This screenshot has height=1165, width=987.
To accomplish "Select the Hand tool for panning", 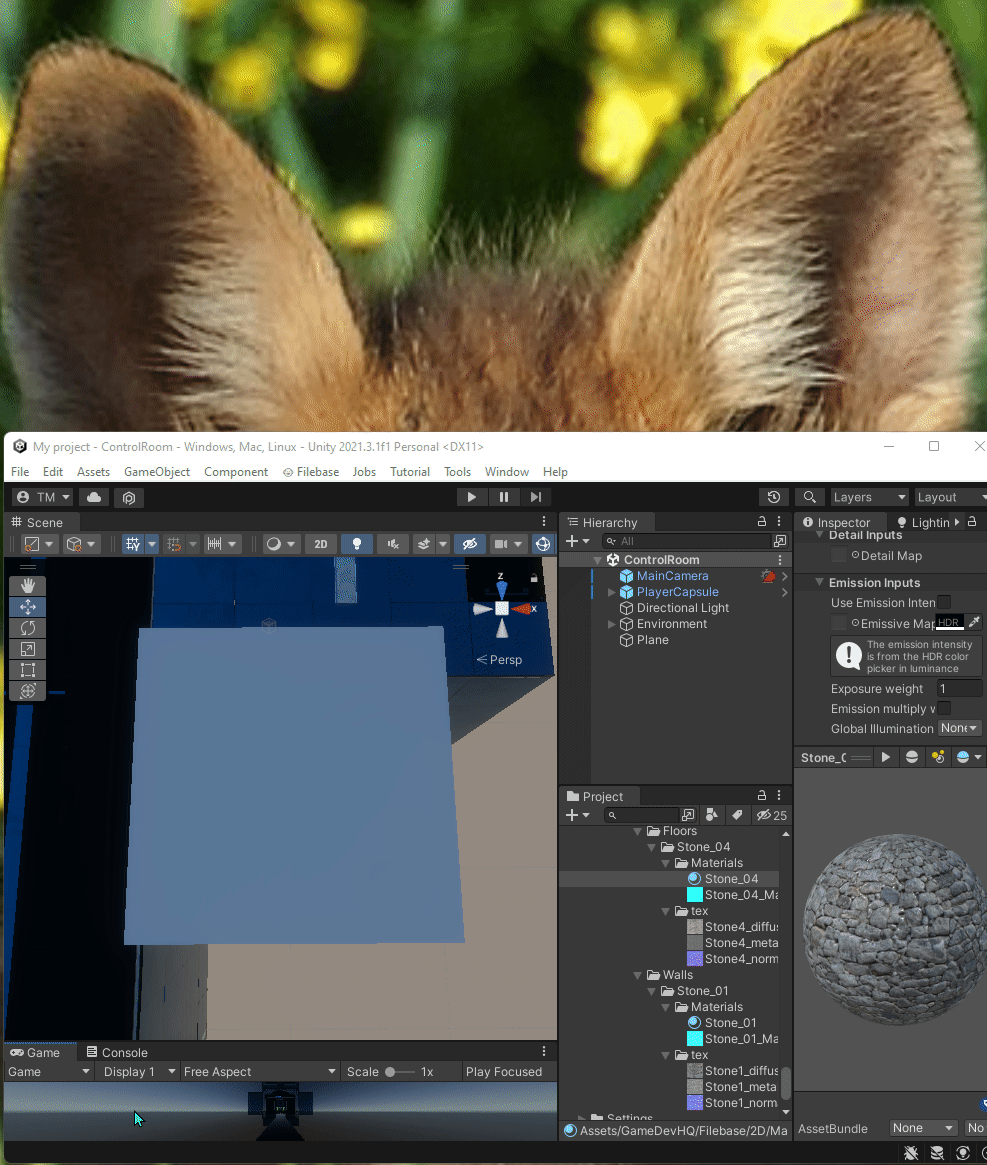I will click(27, 585).
